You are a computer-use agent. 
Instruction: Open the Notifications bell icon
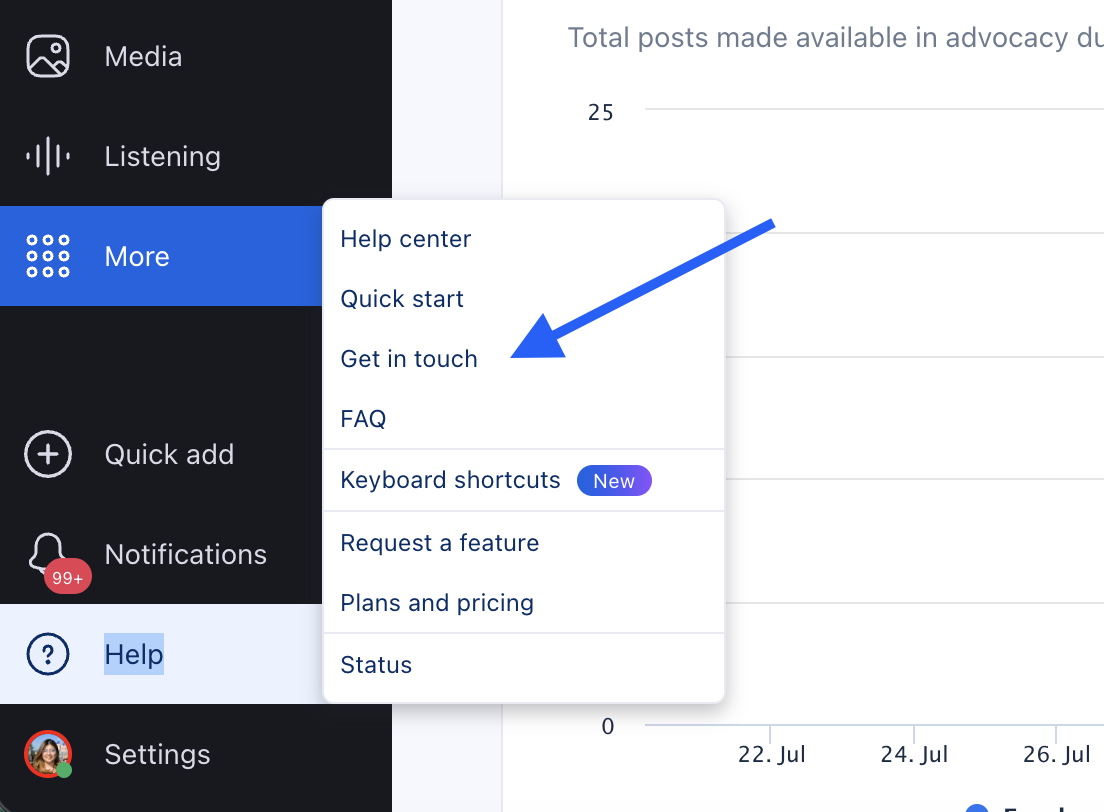point(48,554)
